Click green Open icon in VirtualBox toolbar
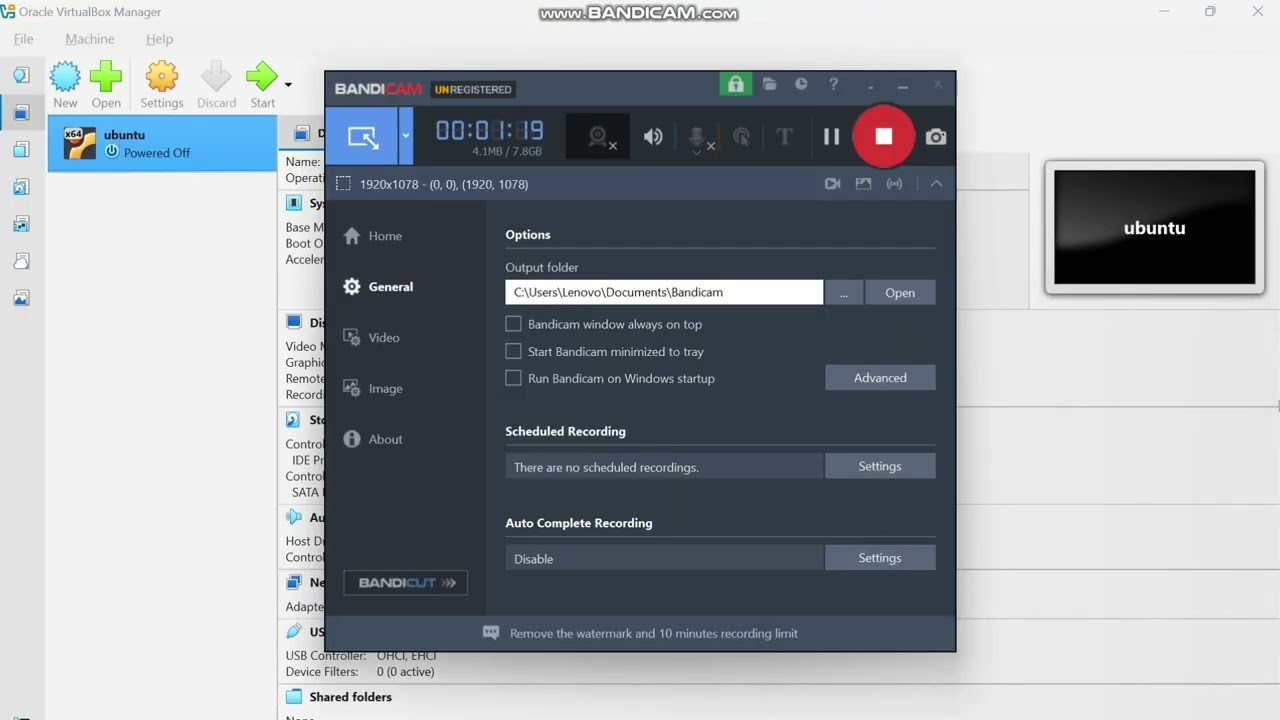The width and height of the screenshot is (1280, 720). pyautogui.click(x=106, y=85)
